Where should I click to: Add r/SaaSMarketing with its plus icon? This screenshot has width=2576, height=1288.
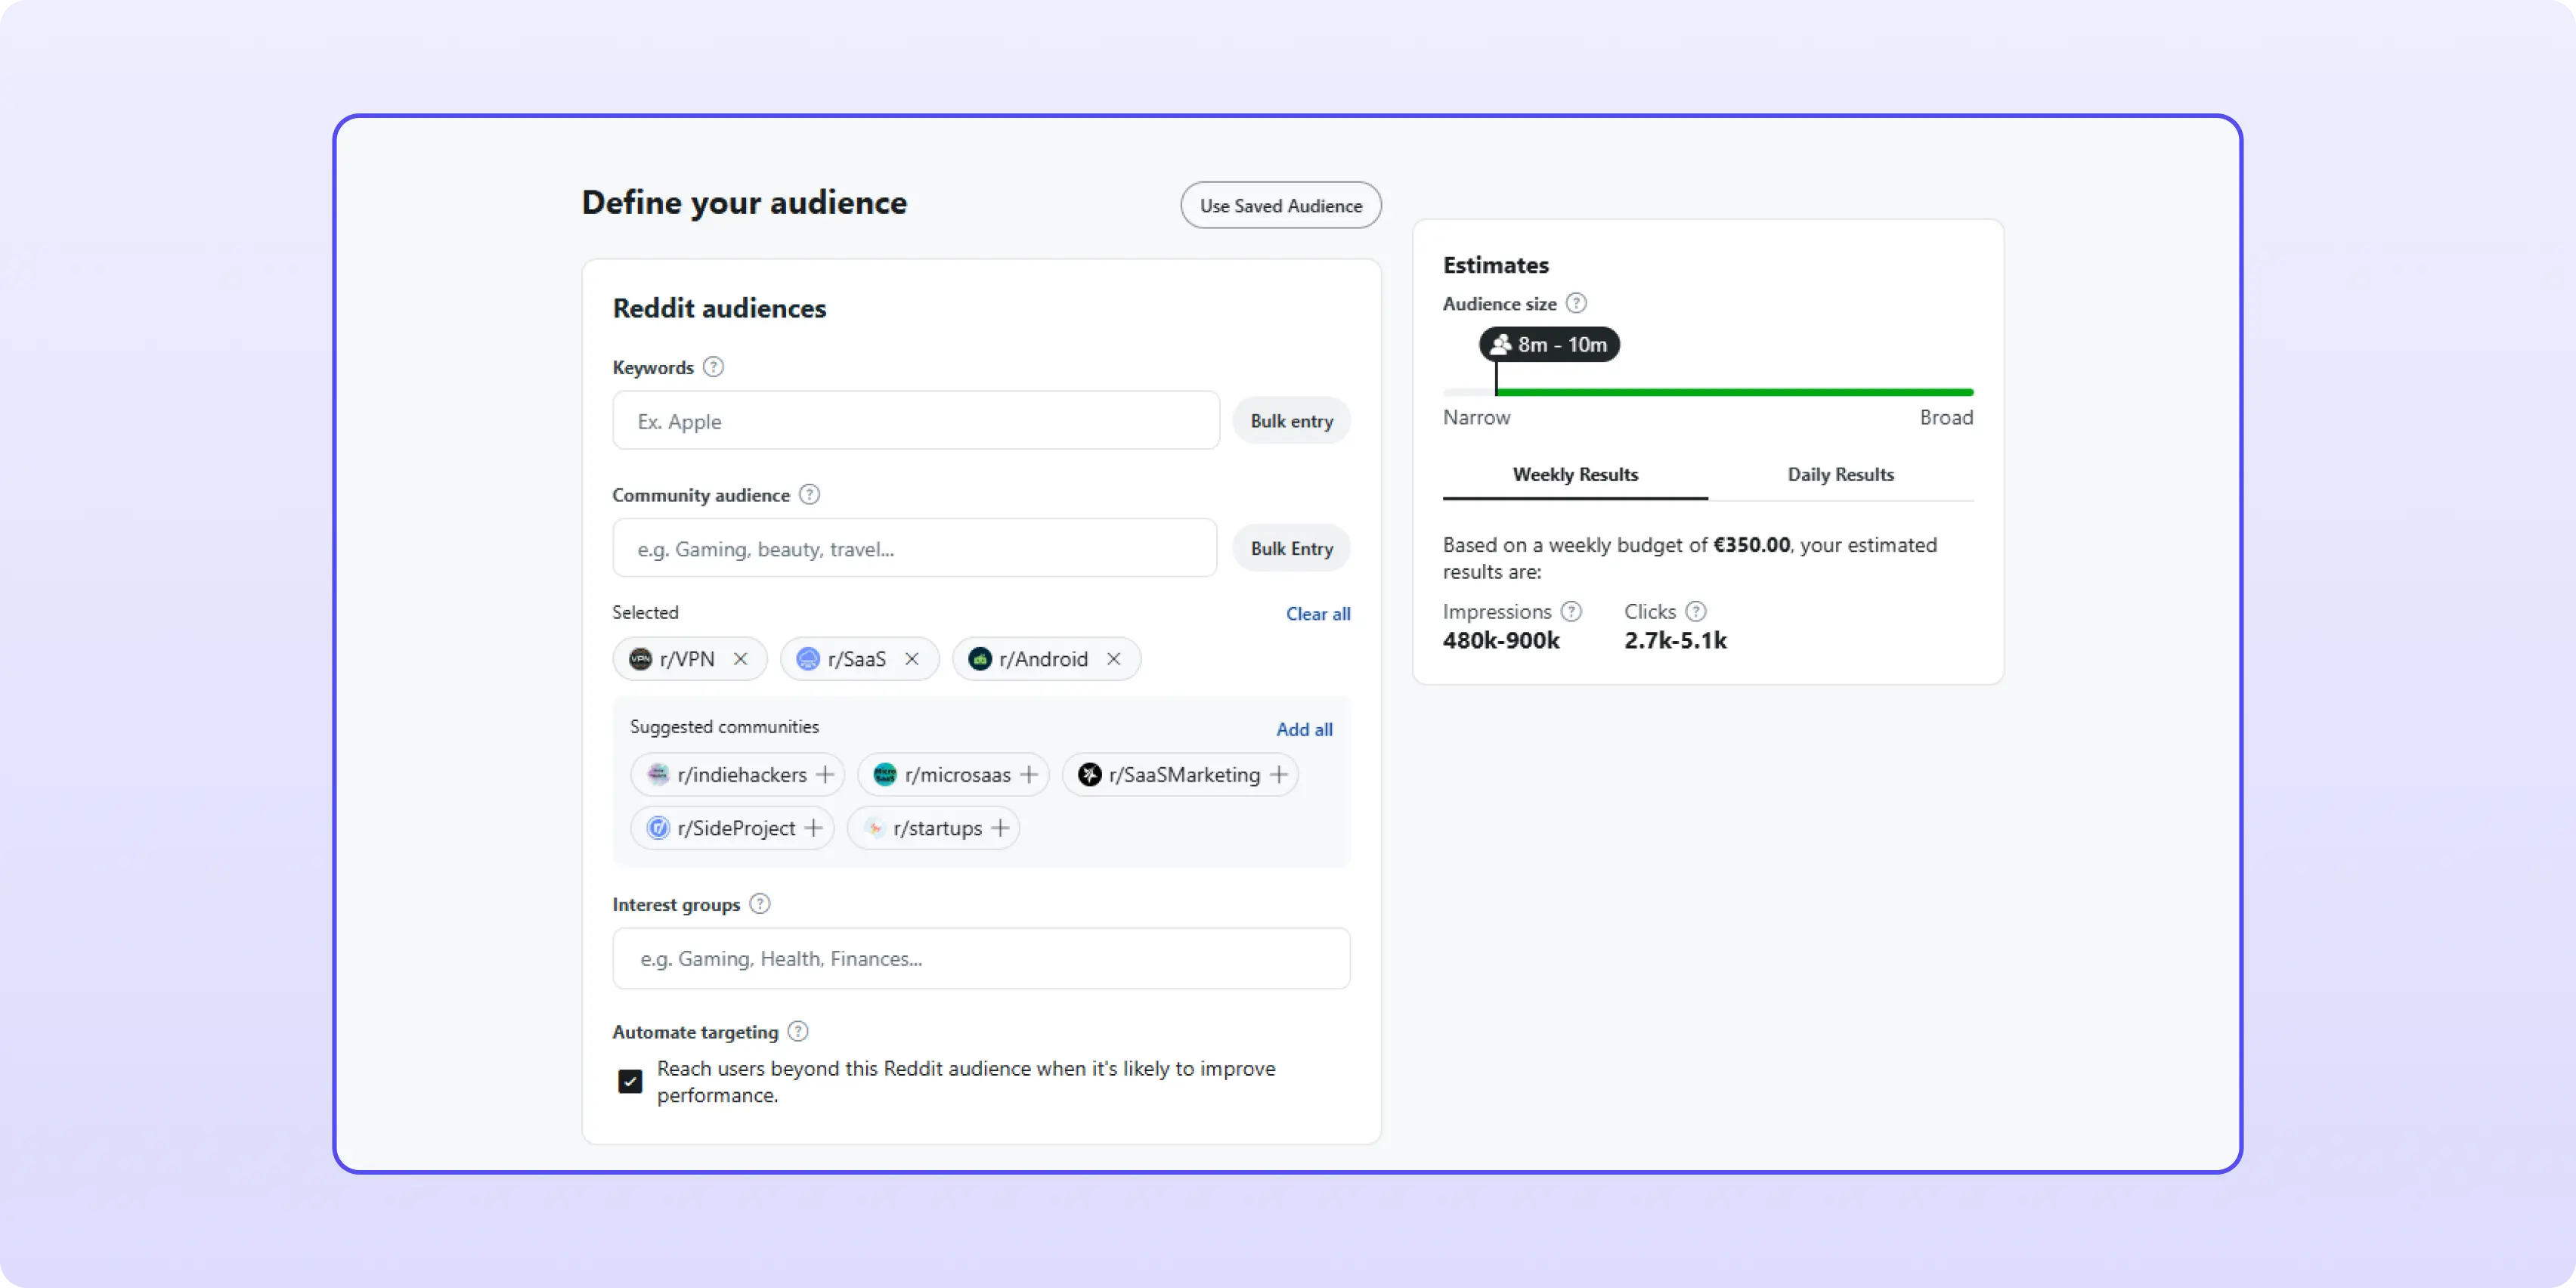pyautogui.click(x=1279, y=775)
